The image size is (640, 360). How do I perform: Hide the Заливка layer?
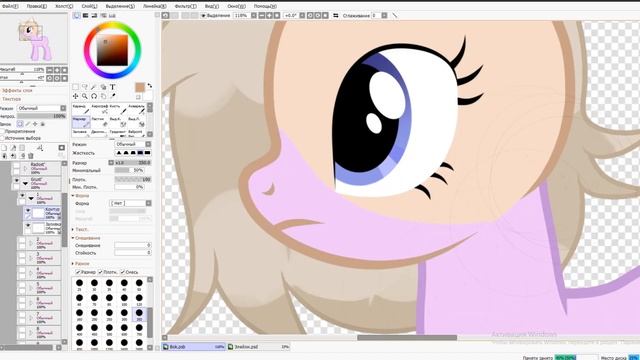point(28,225)
